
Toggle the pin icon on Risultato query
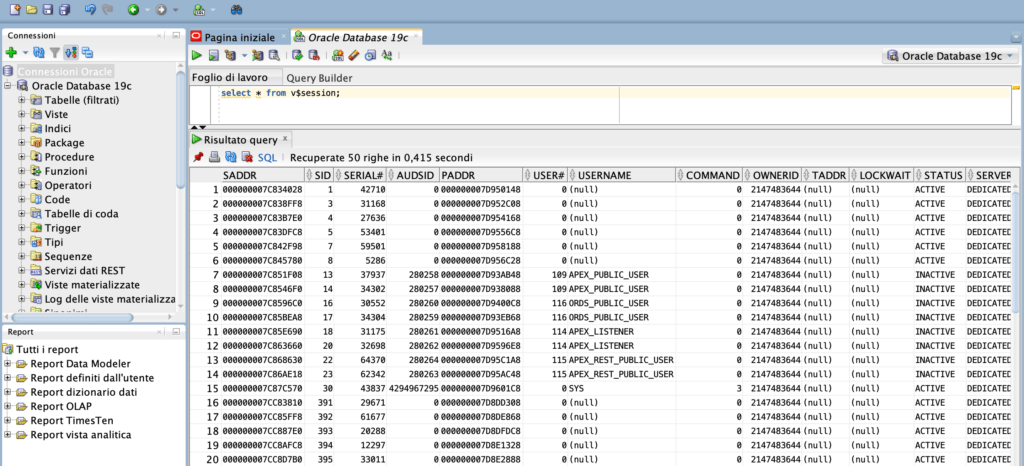click(198, 157)
